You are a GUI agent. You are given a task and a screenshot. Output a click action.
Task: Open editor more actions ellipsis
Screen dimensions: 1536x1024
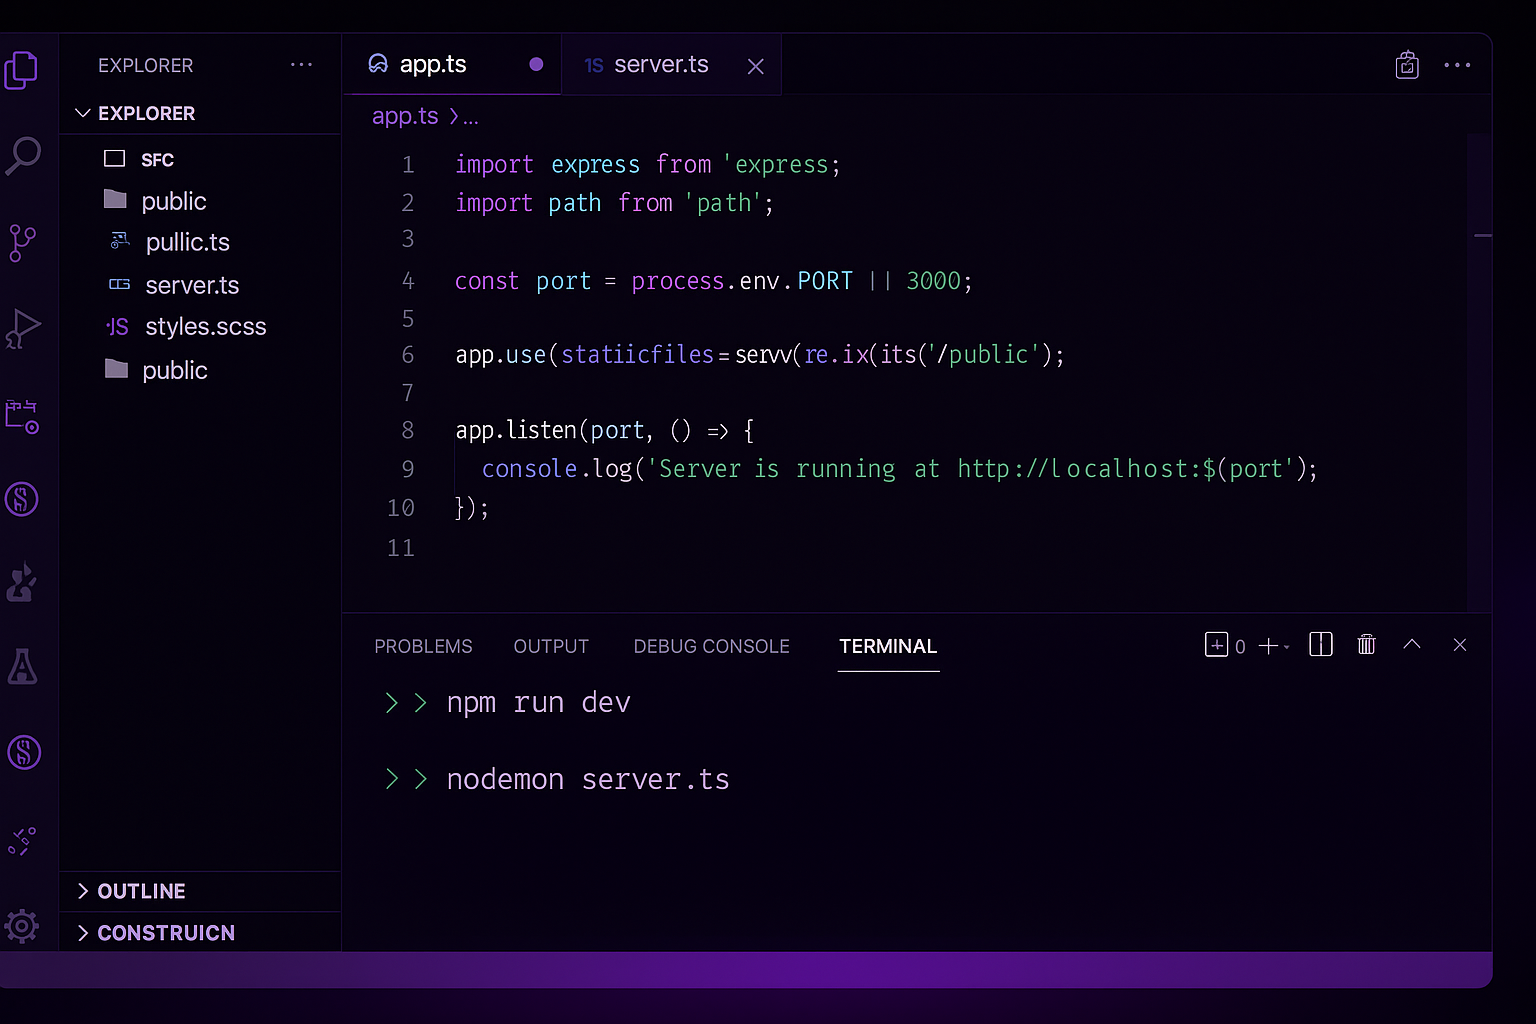pos(1457,65)
